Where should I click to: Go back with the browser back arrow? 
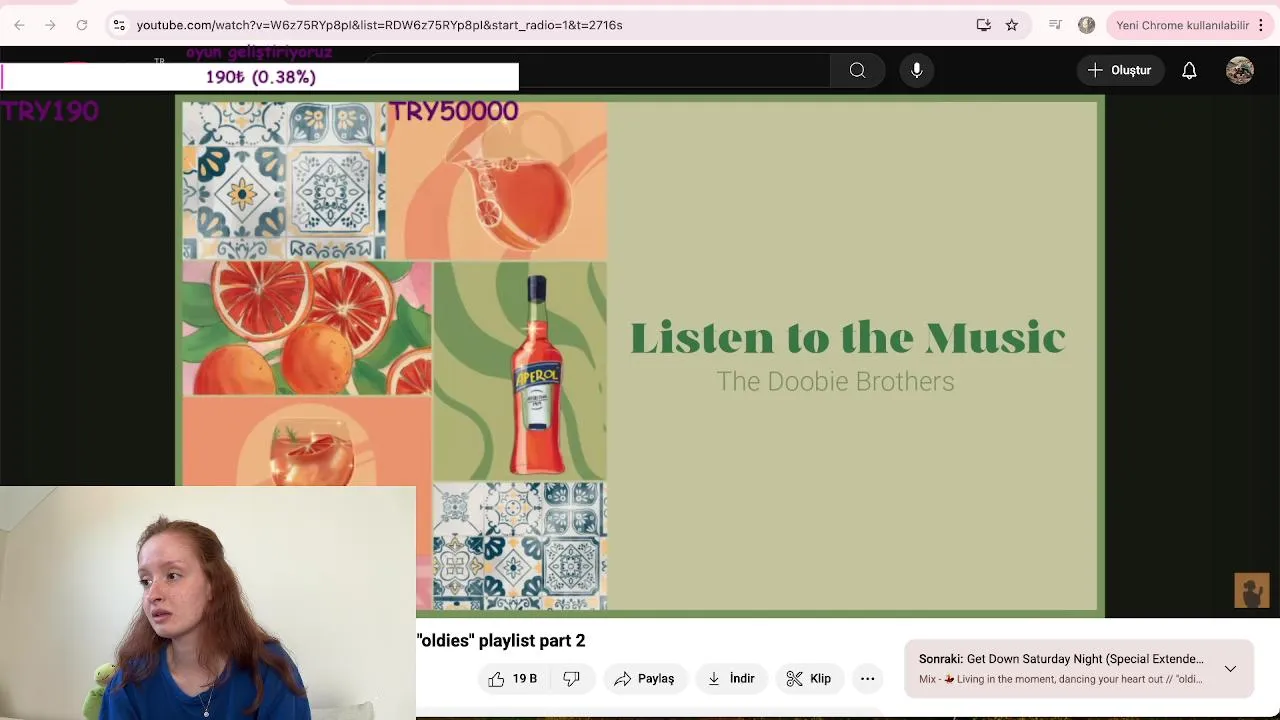click(19, 25)
